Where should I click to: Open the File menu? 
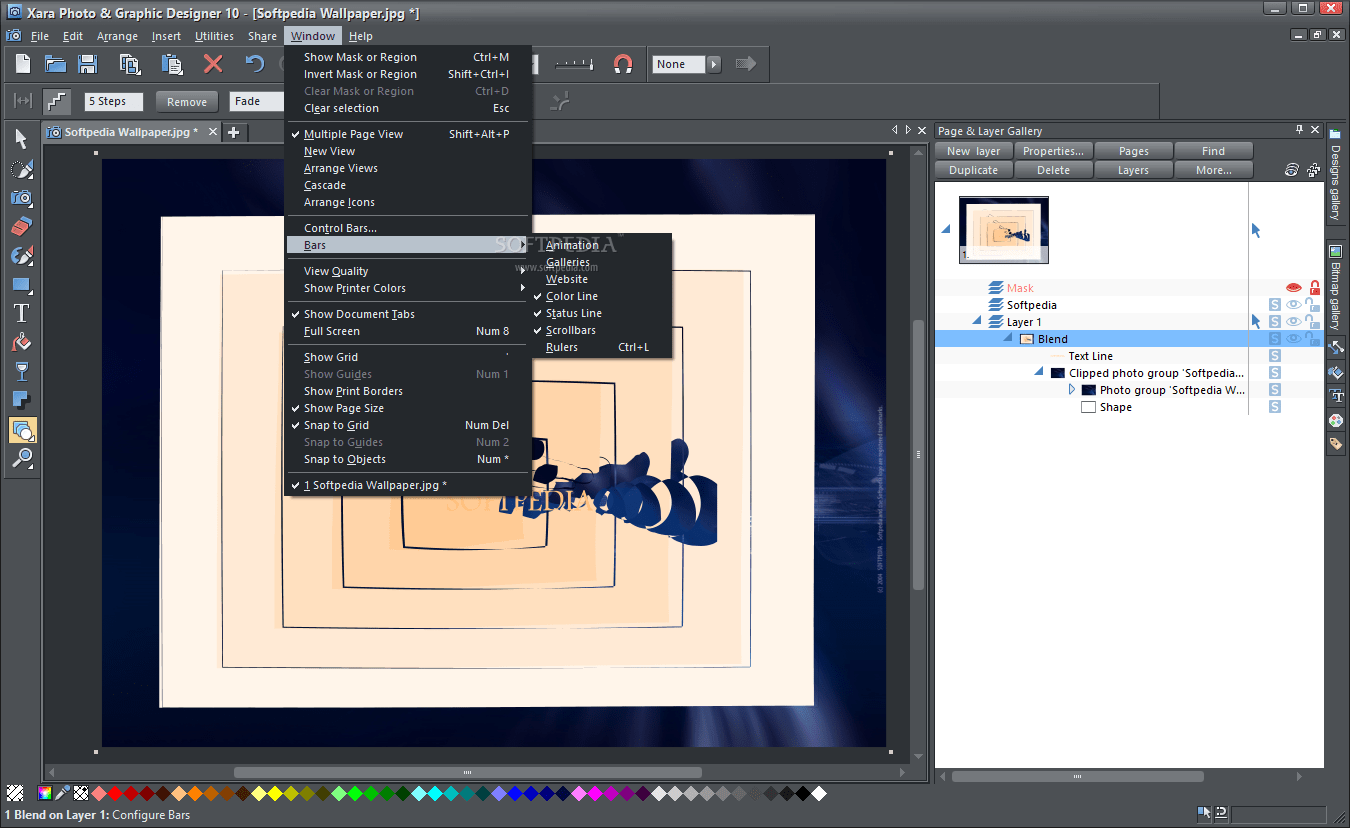click(x=40, y=36)
